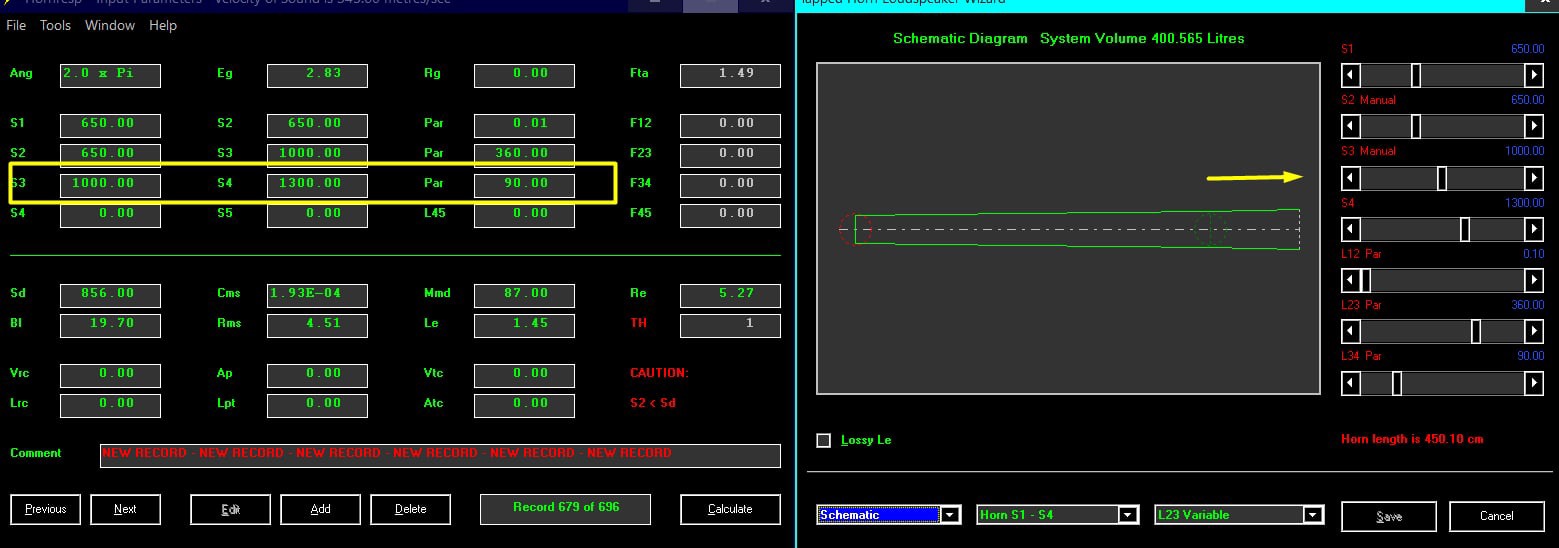The width and height of the screenshot is (1559, 548).
Task: Click the Le field showing 1.45
Action: 524,326
